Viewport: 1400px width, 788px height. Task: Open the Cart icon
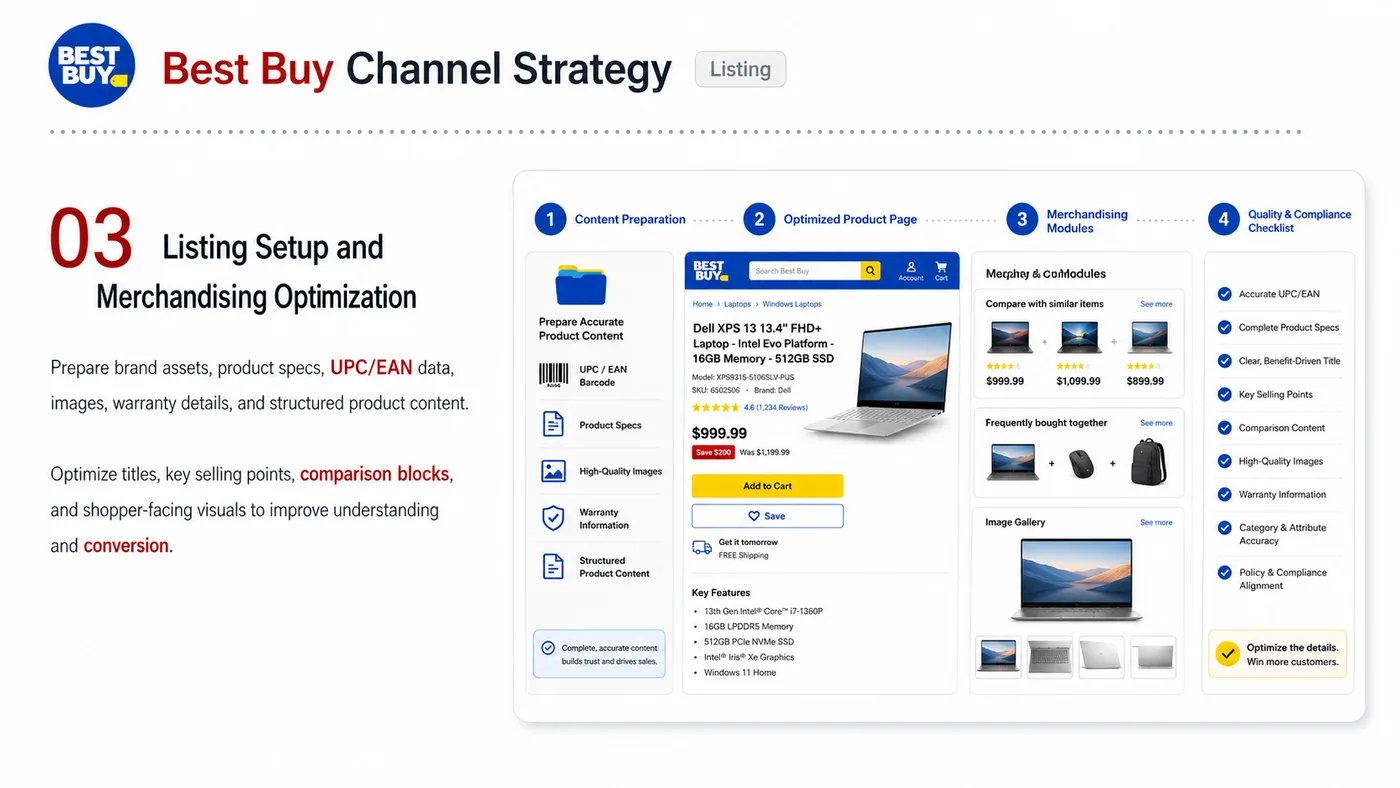pyautogui.click(x=941, y=271)
